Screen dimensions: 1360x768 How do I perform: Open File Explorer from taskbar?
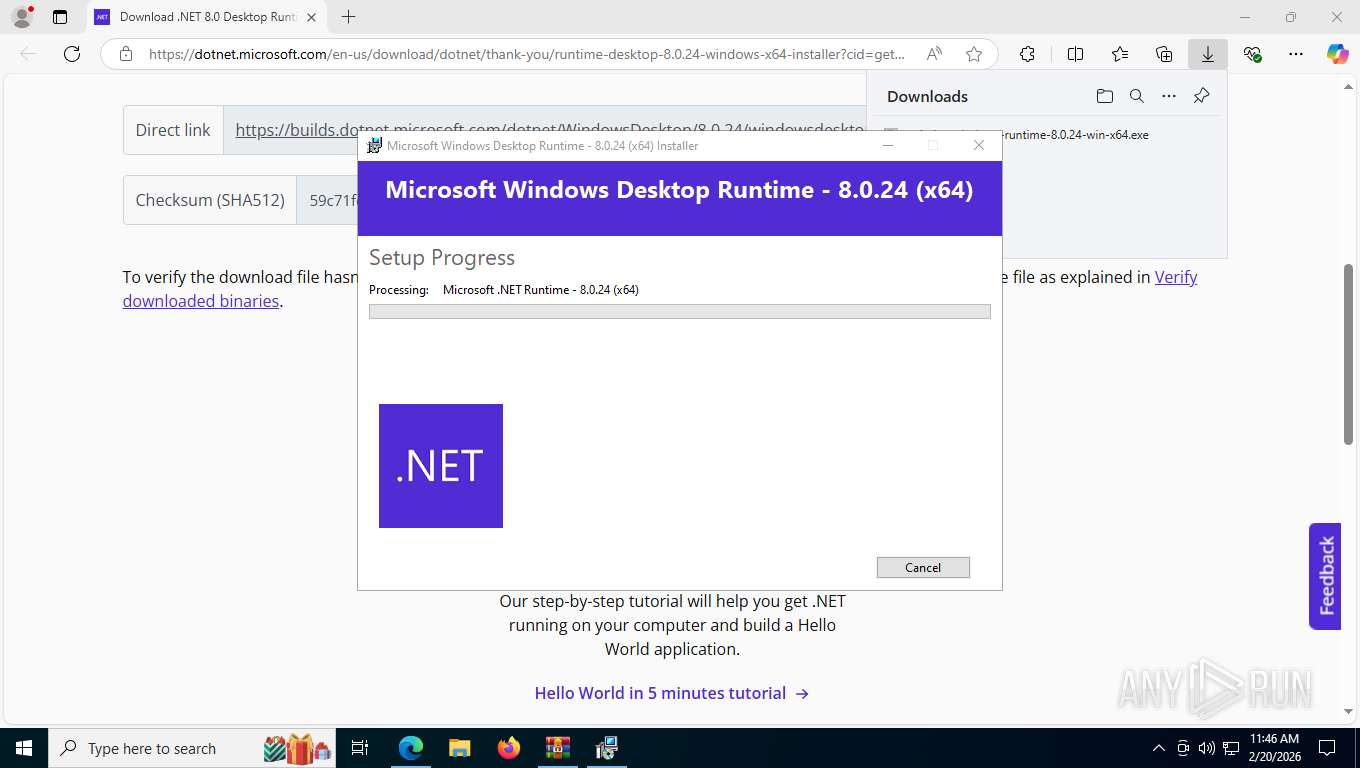pyautogui.click(x=459, y=748)
